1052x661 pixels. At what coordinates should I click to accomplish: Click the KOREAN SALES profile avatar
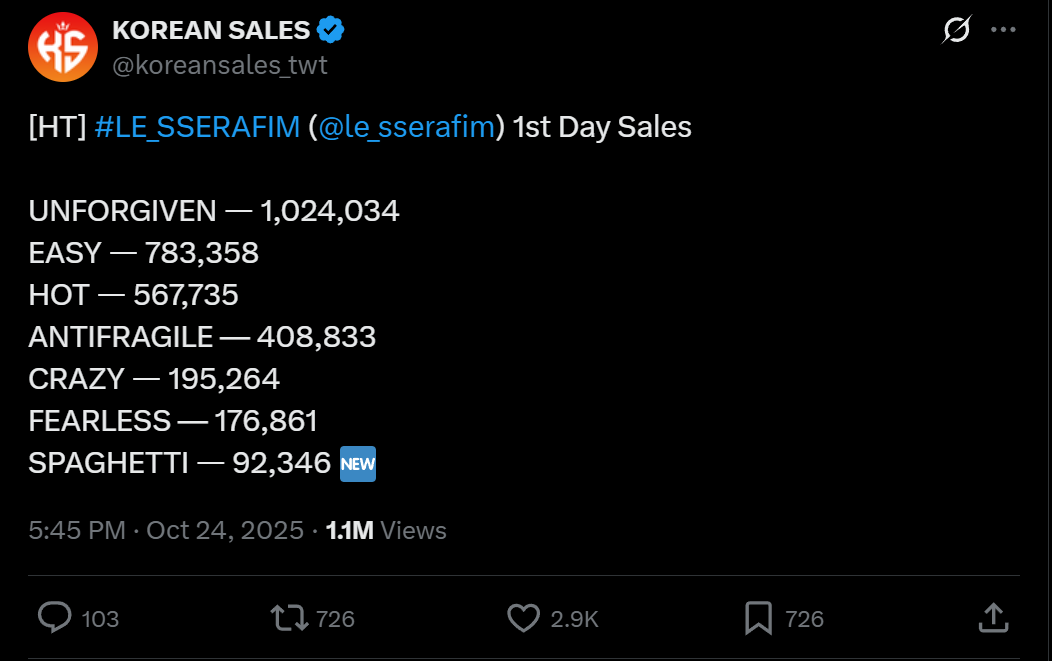(x=62, y=47)
